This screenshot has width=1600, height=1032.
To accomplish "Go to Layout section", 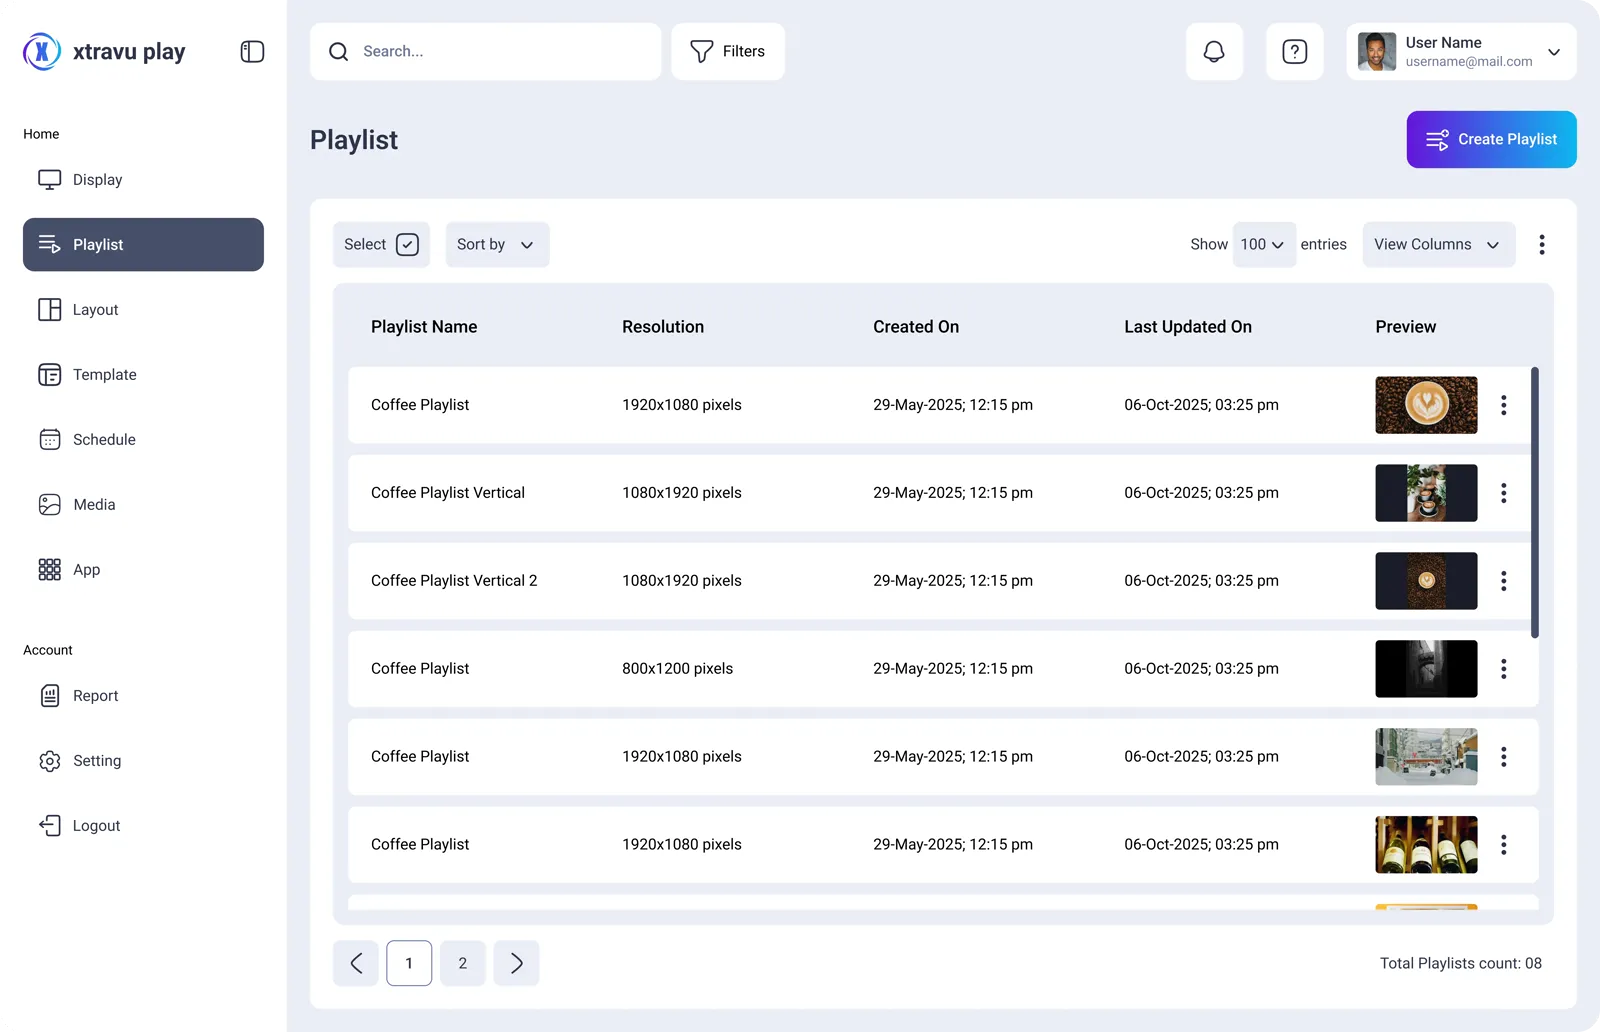I will pyautogui.click(x=143, y=310).
